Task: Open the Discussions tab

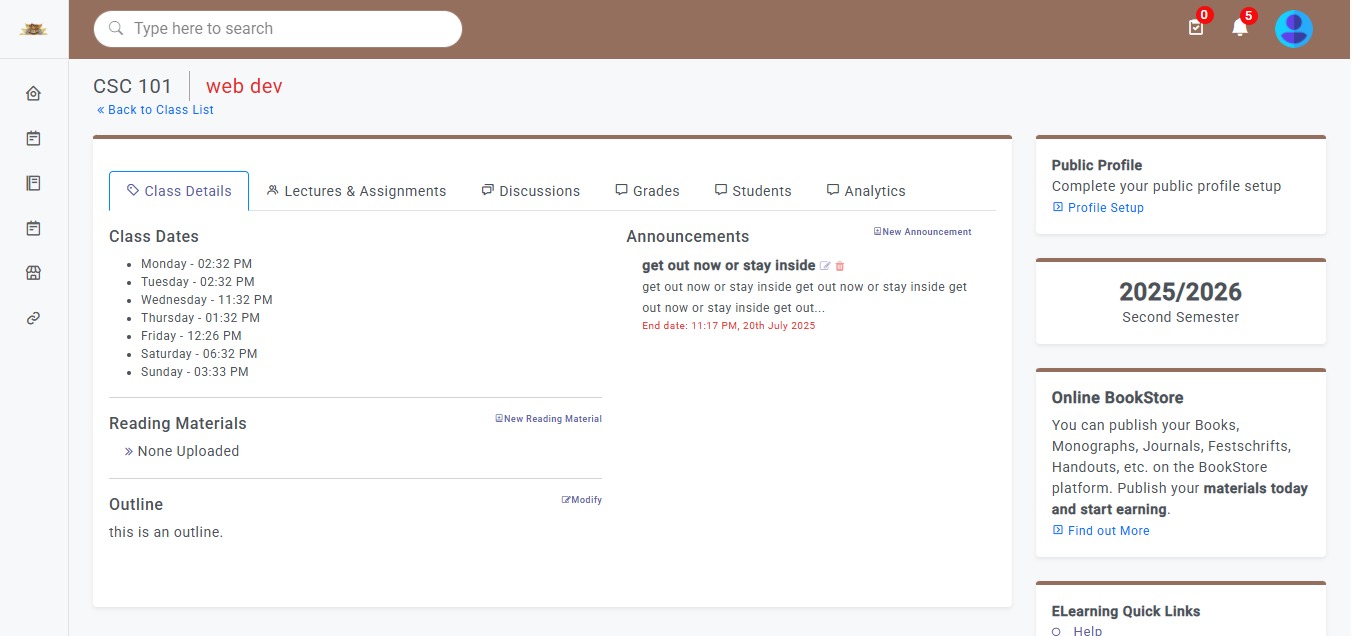Action: pos(530,191)
